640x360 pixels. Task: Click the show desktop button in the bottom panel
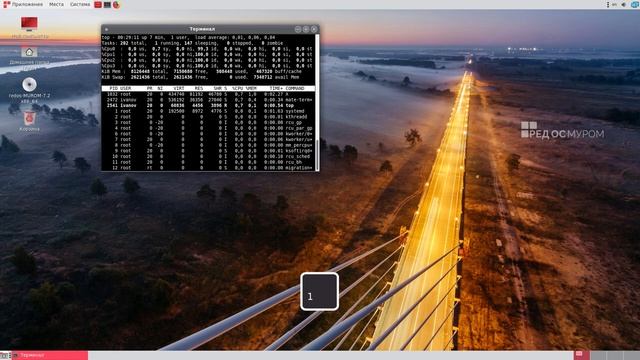click(4, 355)
